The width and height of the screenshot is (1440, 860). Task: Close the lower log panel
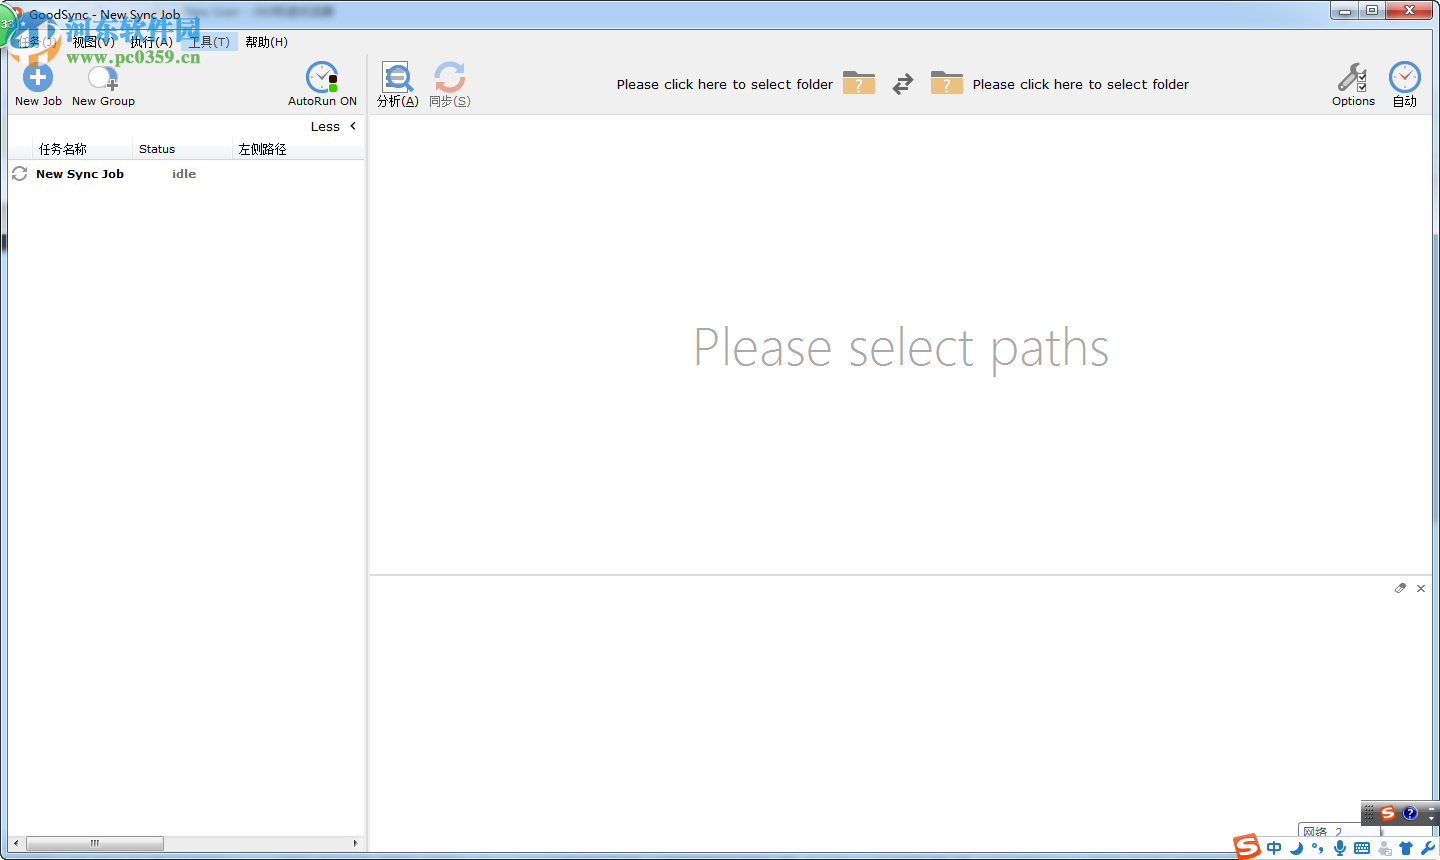tap(1421, 588)
